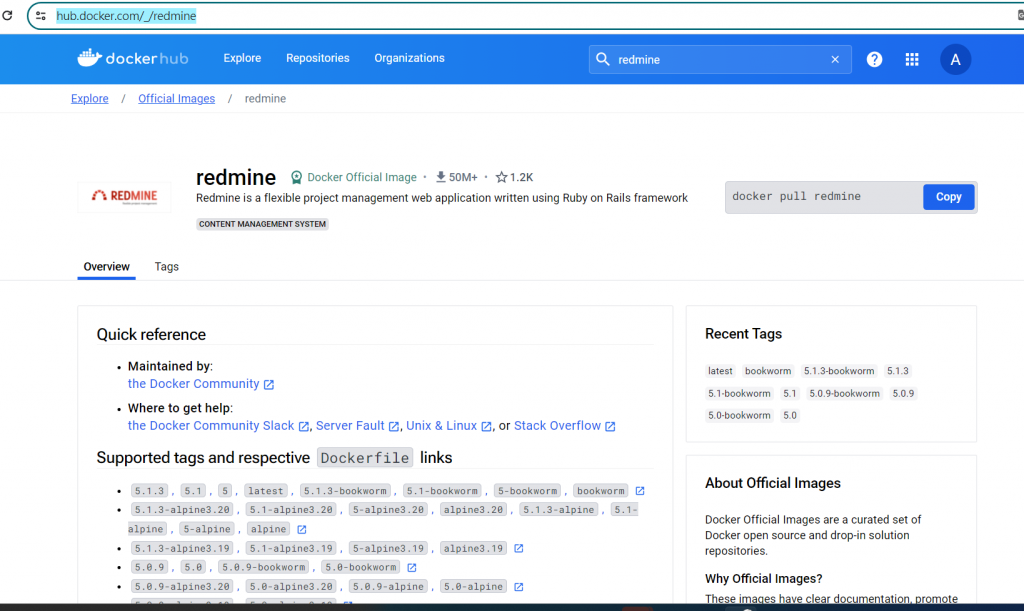This screenshot has width=1024, height=611.
Task: Open the Organizations nav menu
Action: coord(409,58)
